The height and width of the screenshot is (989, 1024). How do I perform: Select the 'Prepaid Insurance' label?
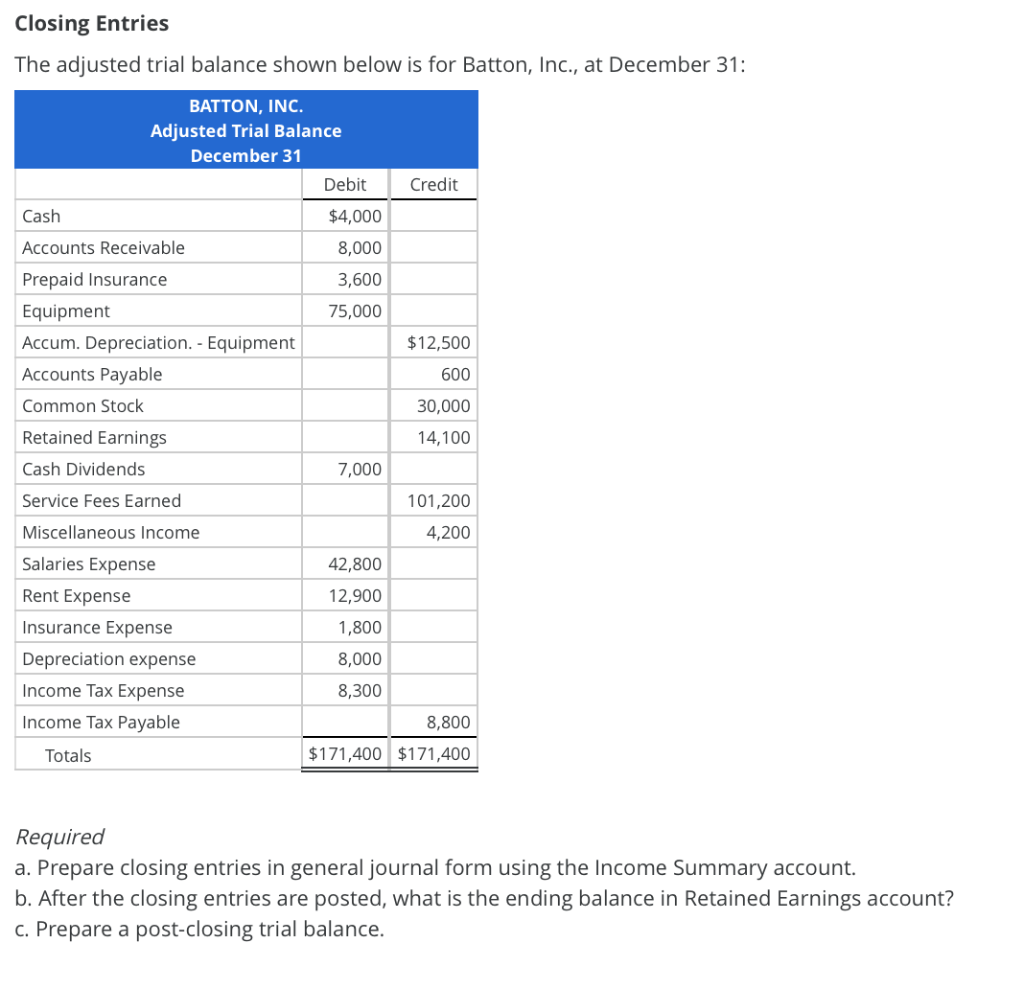tap(95, 280)
